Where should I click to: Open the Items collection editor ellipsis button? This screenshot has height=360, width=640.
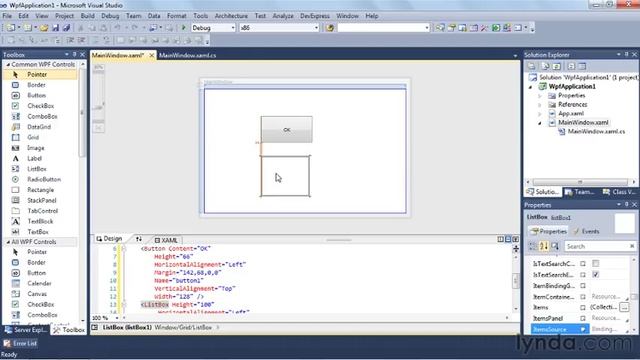point(624,307)
